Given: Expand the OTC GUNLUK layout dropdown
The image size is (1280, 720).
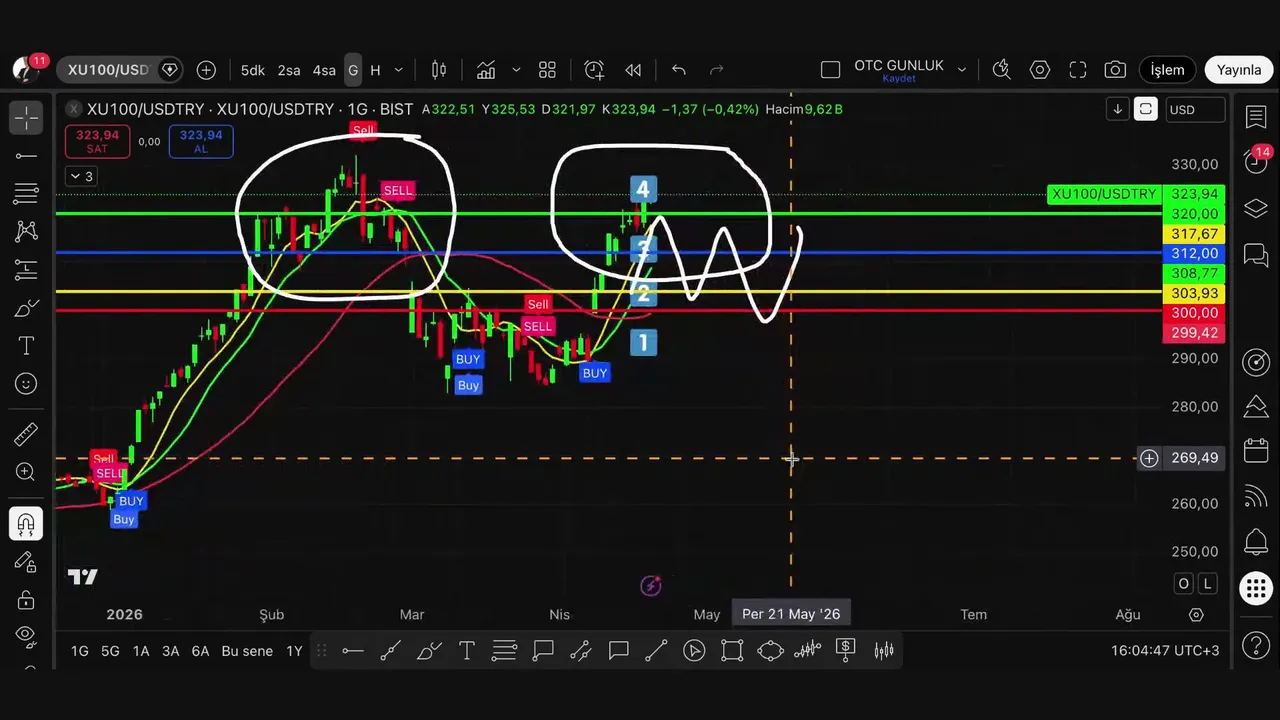Looking at the screenshot, I should point(962,70).
